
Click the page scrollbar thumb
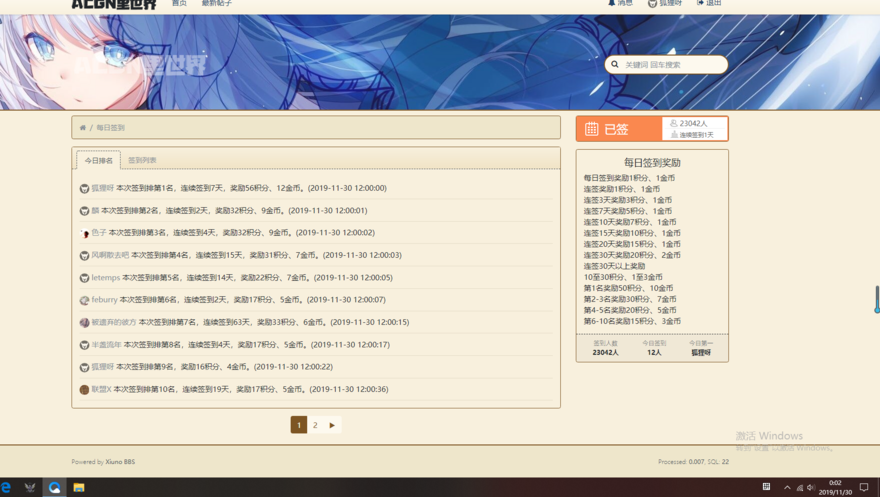[877, 299]
